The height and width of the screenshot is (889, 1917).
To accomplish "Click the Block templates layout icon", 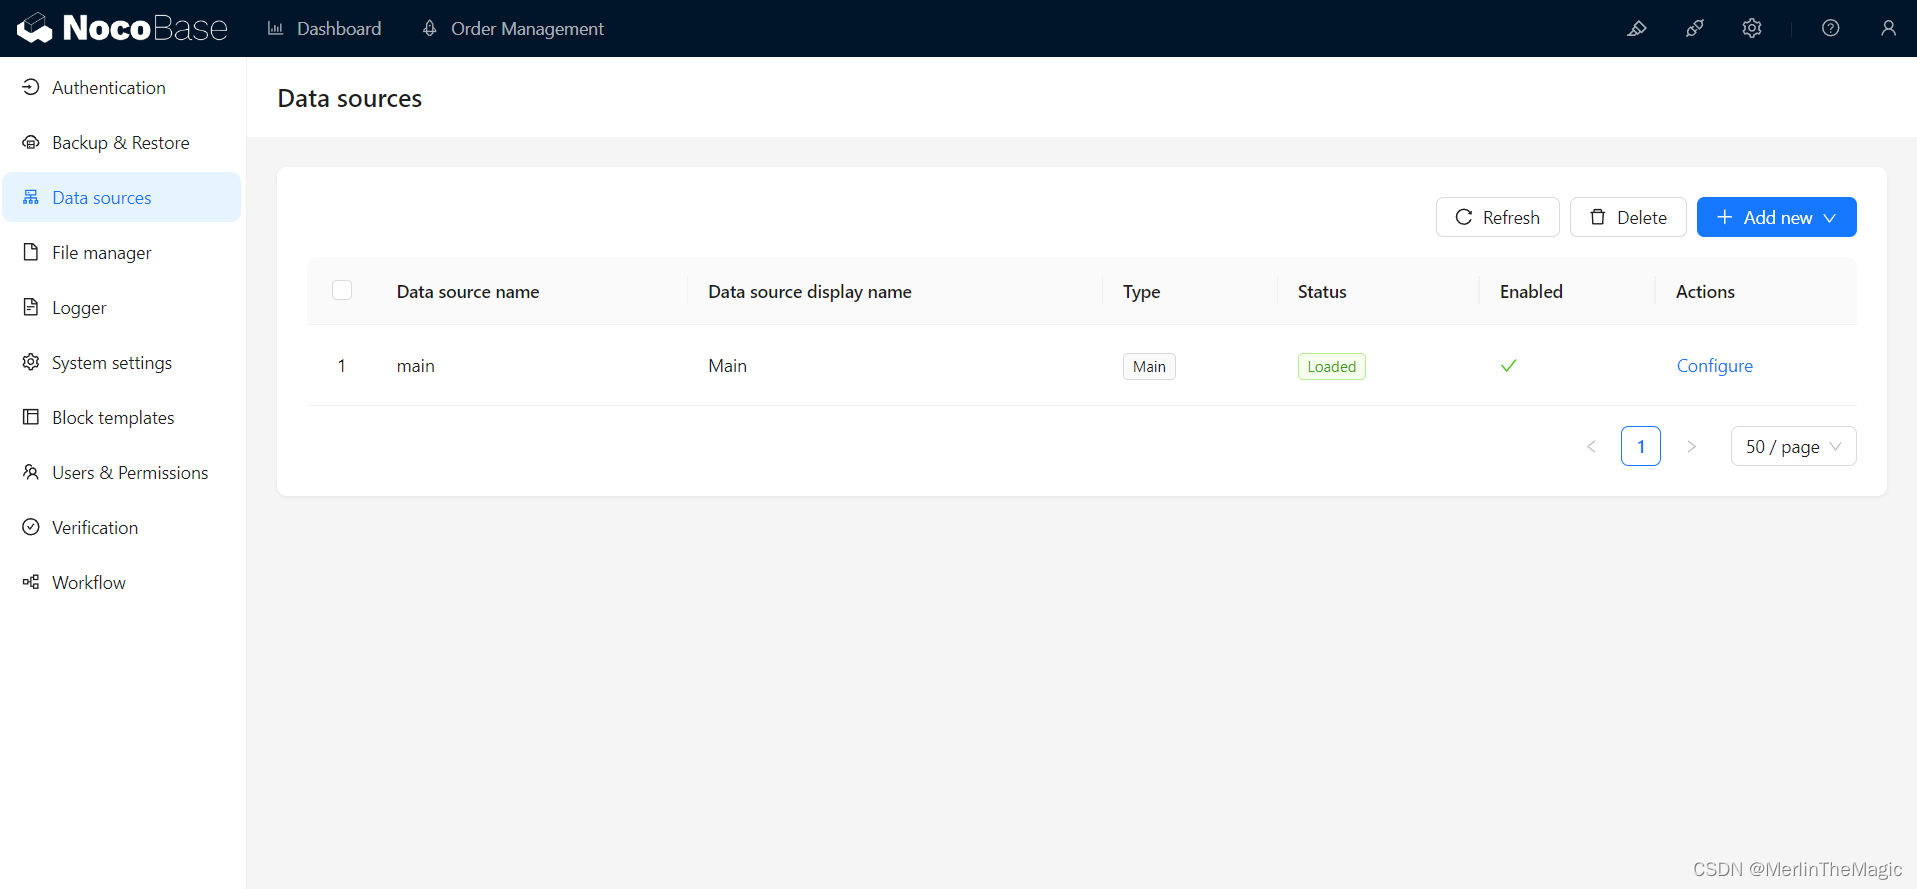I will pyautogui.click(x=31, y=417).
